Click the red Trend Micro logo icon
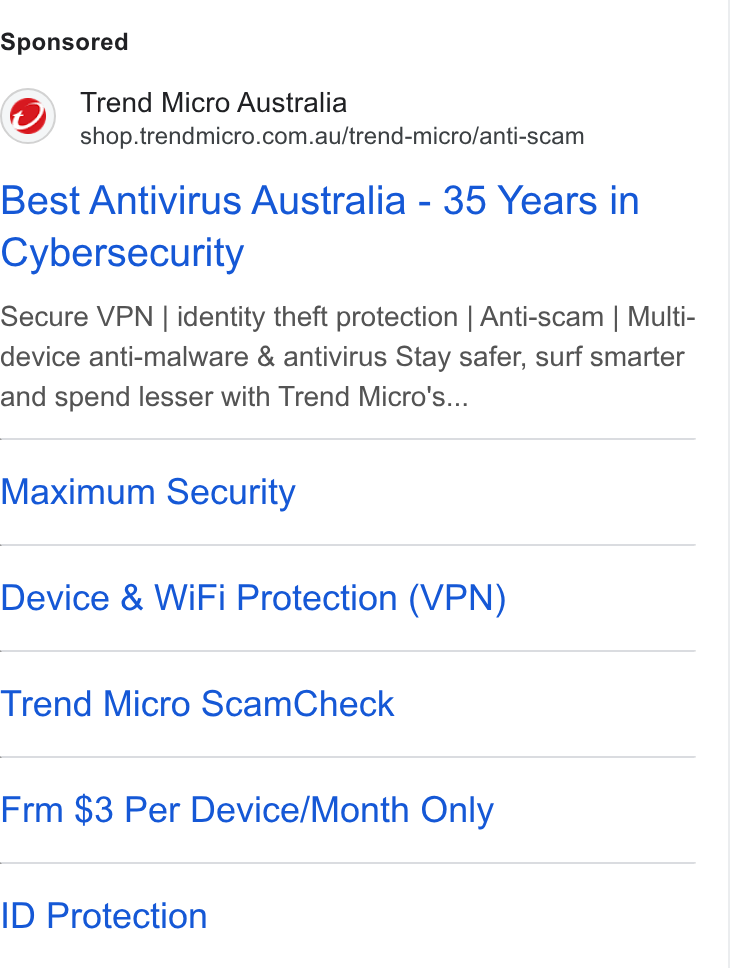Viewport: 730px width, 968px height. 28,116
